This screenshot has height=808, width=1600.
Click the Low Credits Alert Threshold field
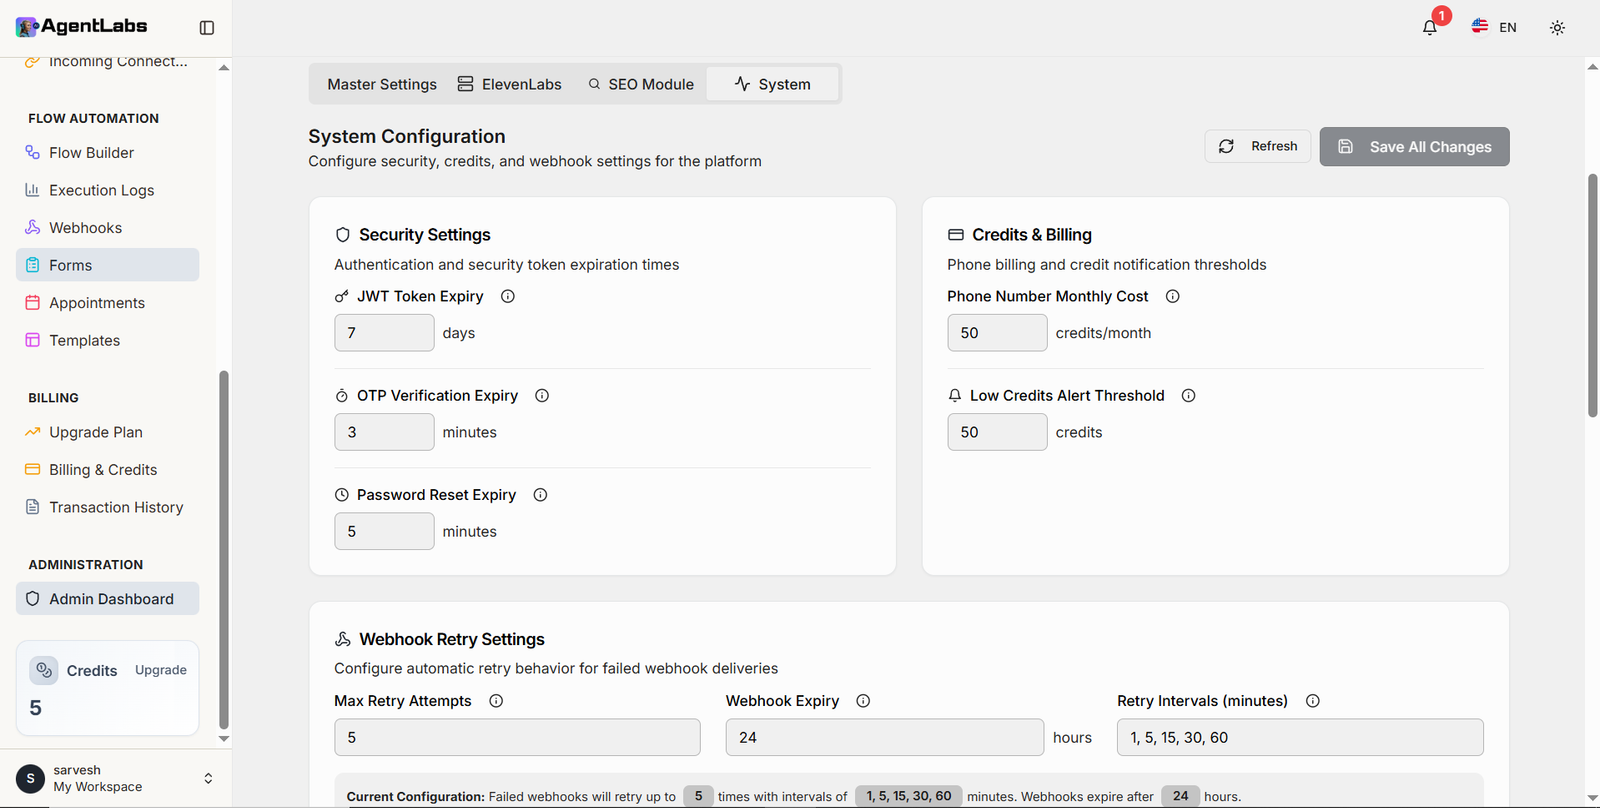click(997, 432)
